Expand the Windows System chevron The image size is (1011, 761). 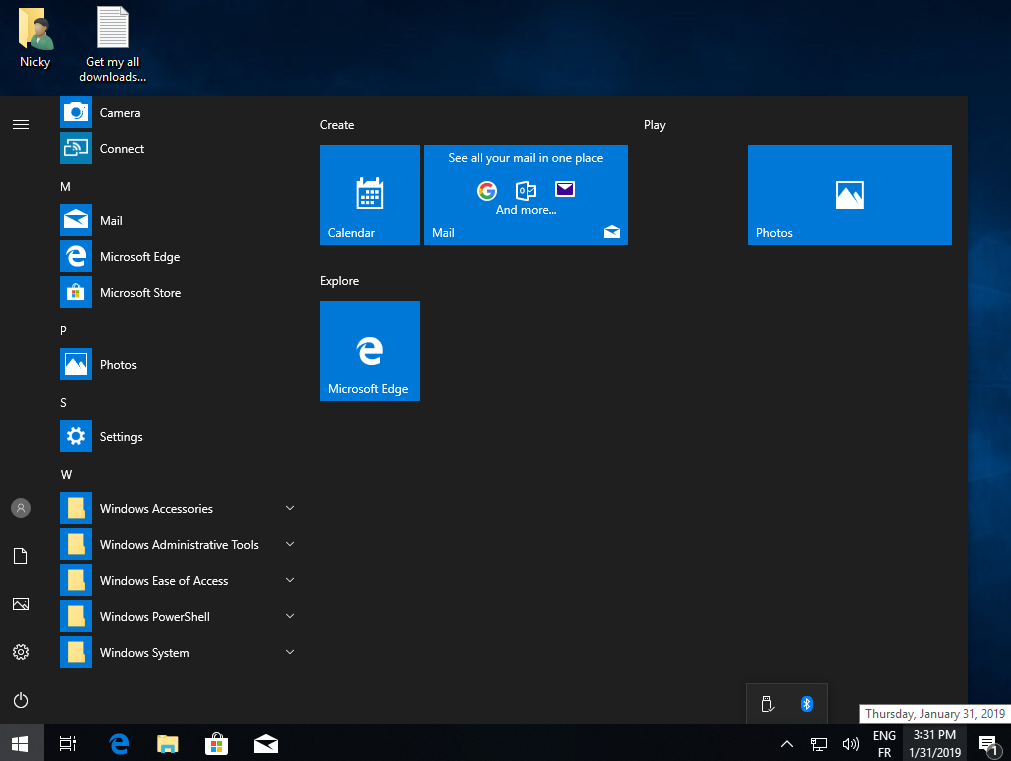point(290,653)
